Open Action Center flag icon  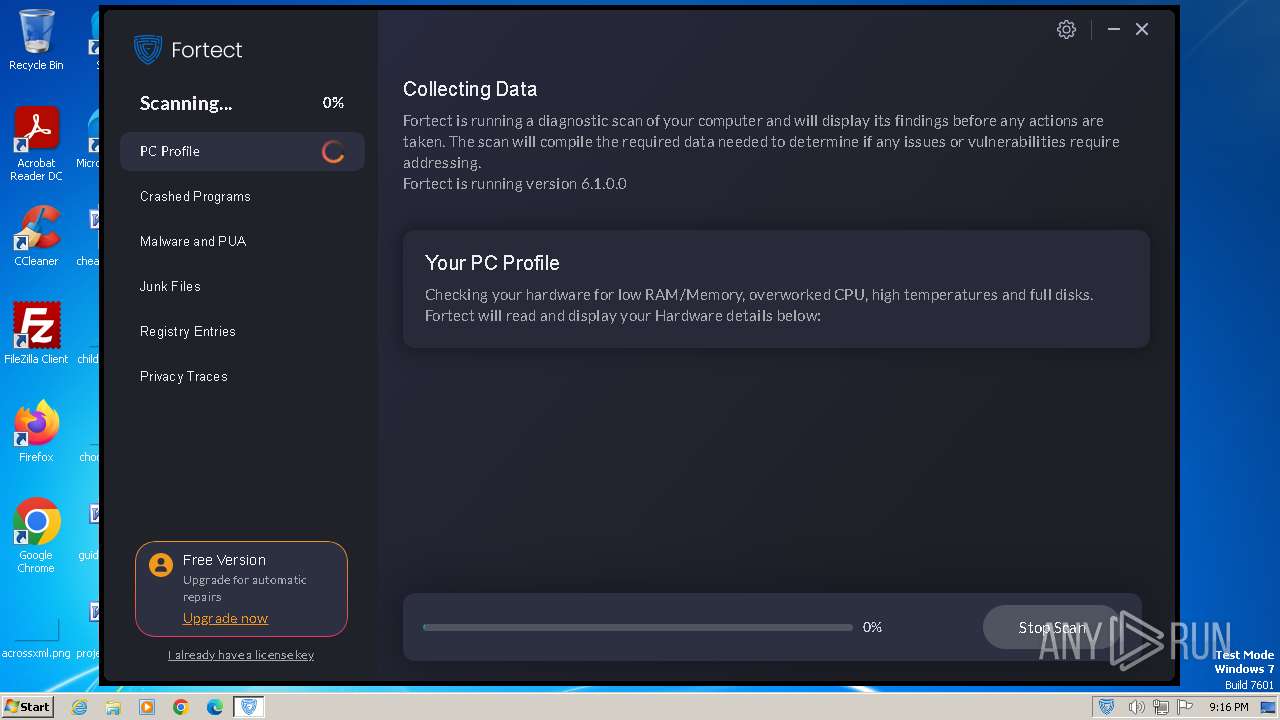coord(1185,707)
